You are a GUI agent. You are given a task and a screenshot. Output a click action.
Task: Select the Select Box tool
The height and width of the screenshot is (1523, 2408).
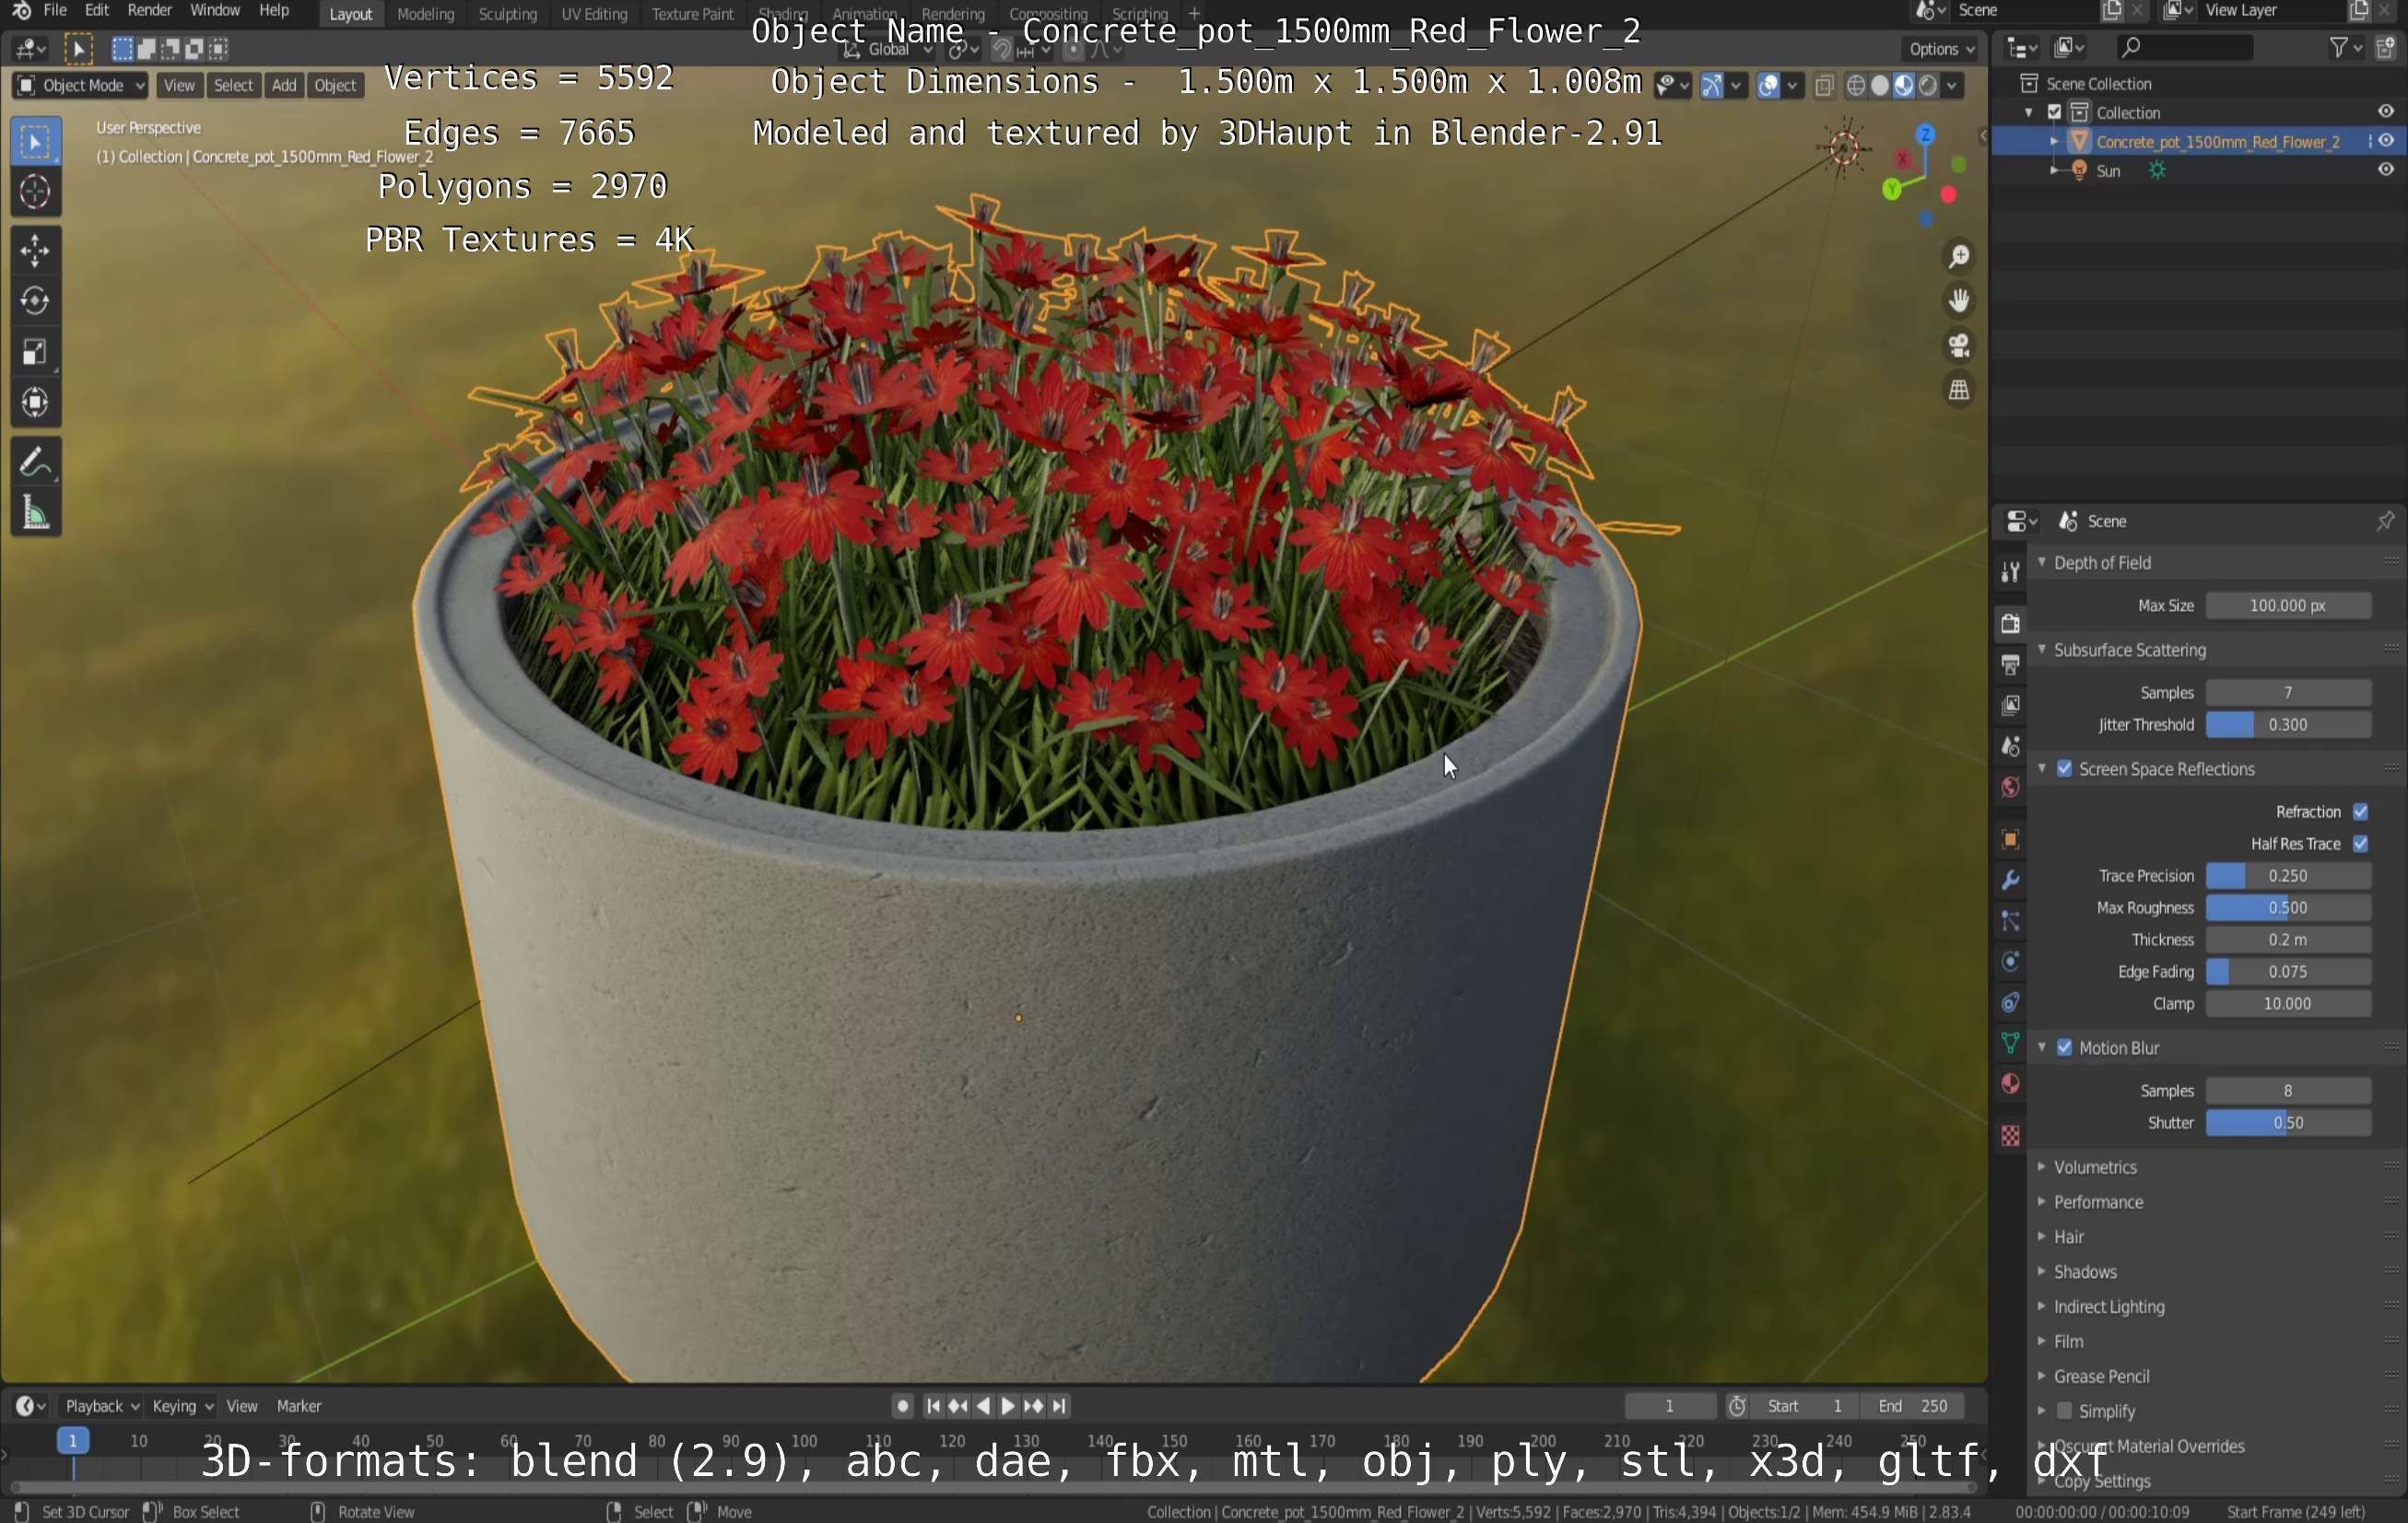tap(35, 141)
